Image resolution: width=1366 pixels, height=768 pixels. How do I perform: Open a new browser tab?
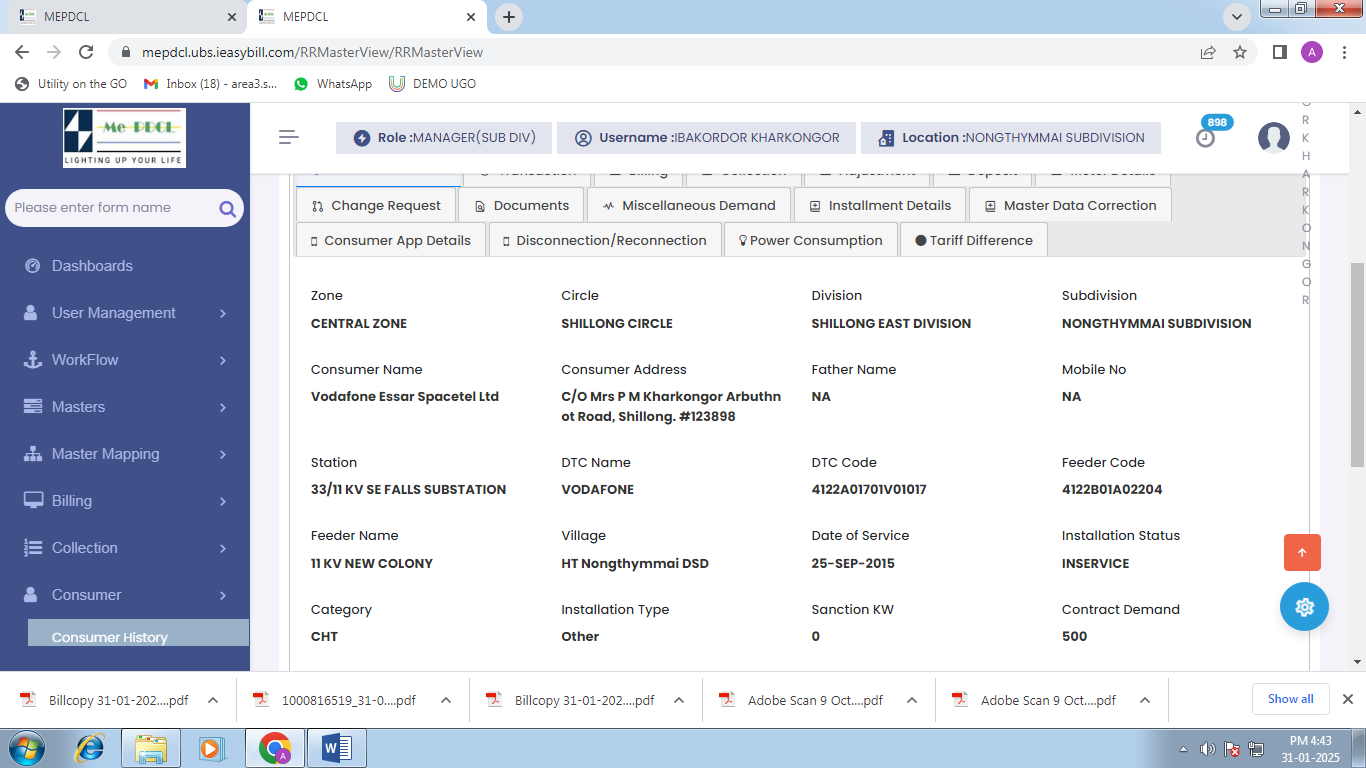pyautogui.click(x=509, y=17)
